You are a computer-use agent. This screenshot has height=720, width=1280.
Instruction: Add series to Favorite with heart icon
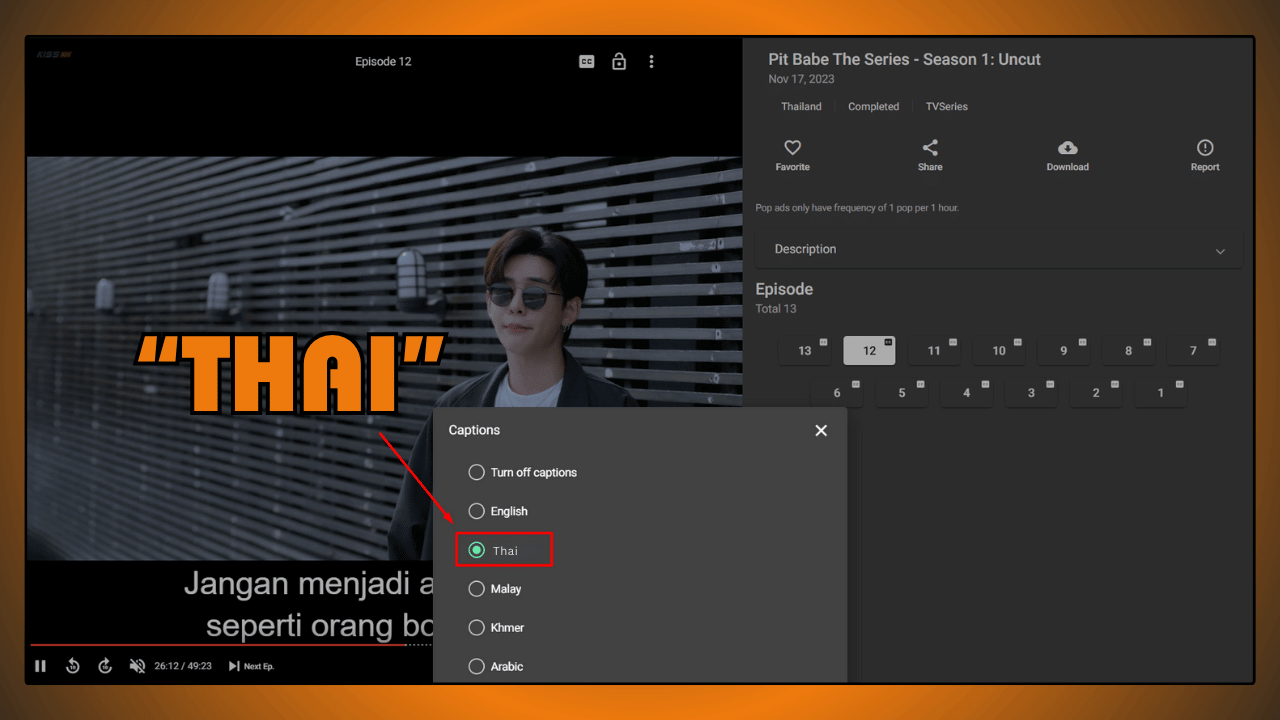pyautogui.click(x=792, y=155)
